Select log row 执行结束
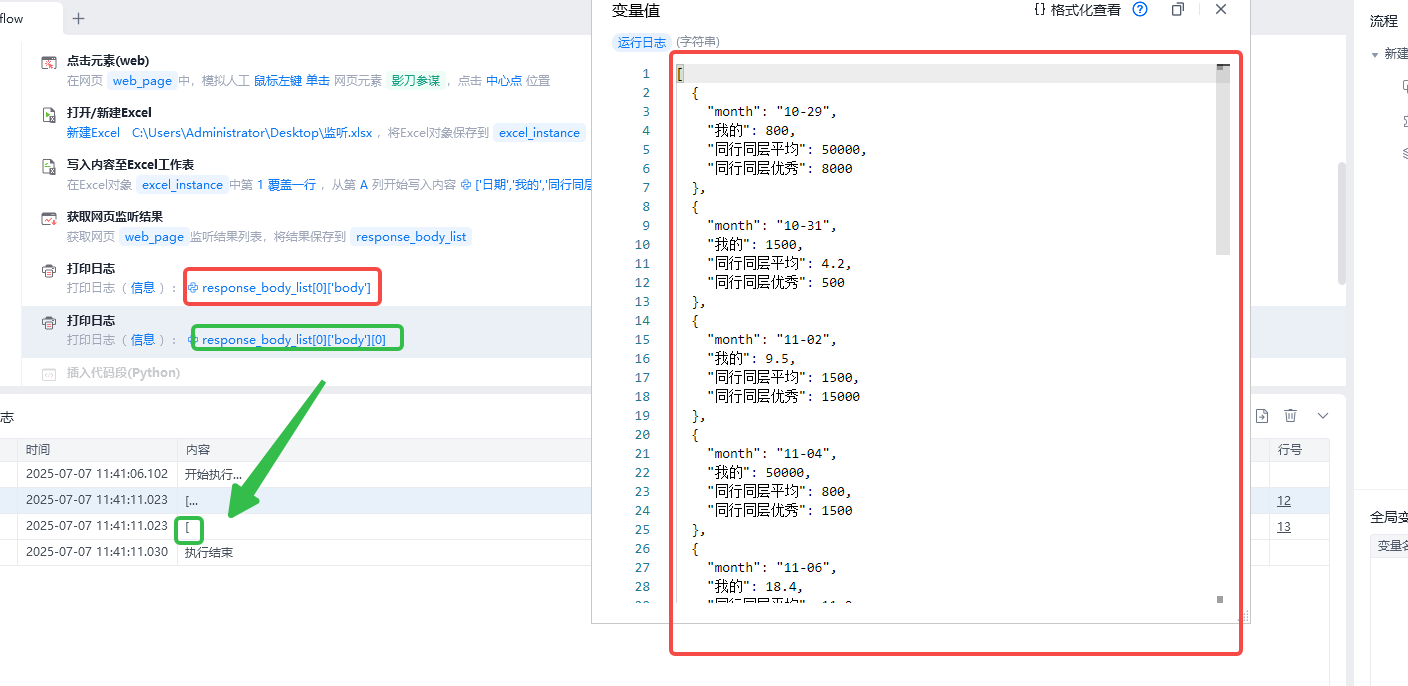 [665, 553]
